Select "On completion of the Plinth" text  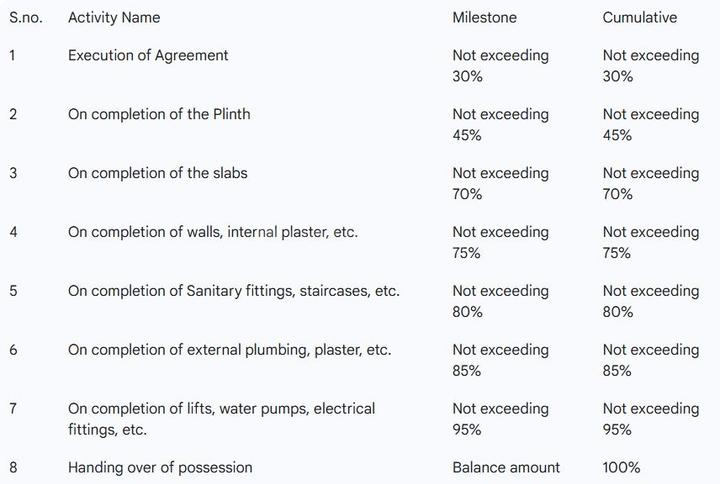click(159, 114)
